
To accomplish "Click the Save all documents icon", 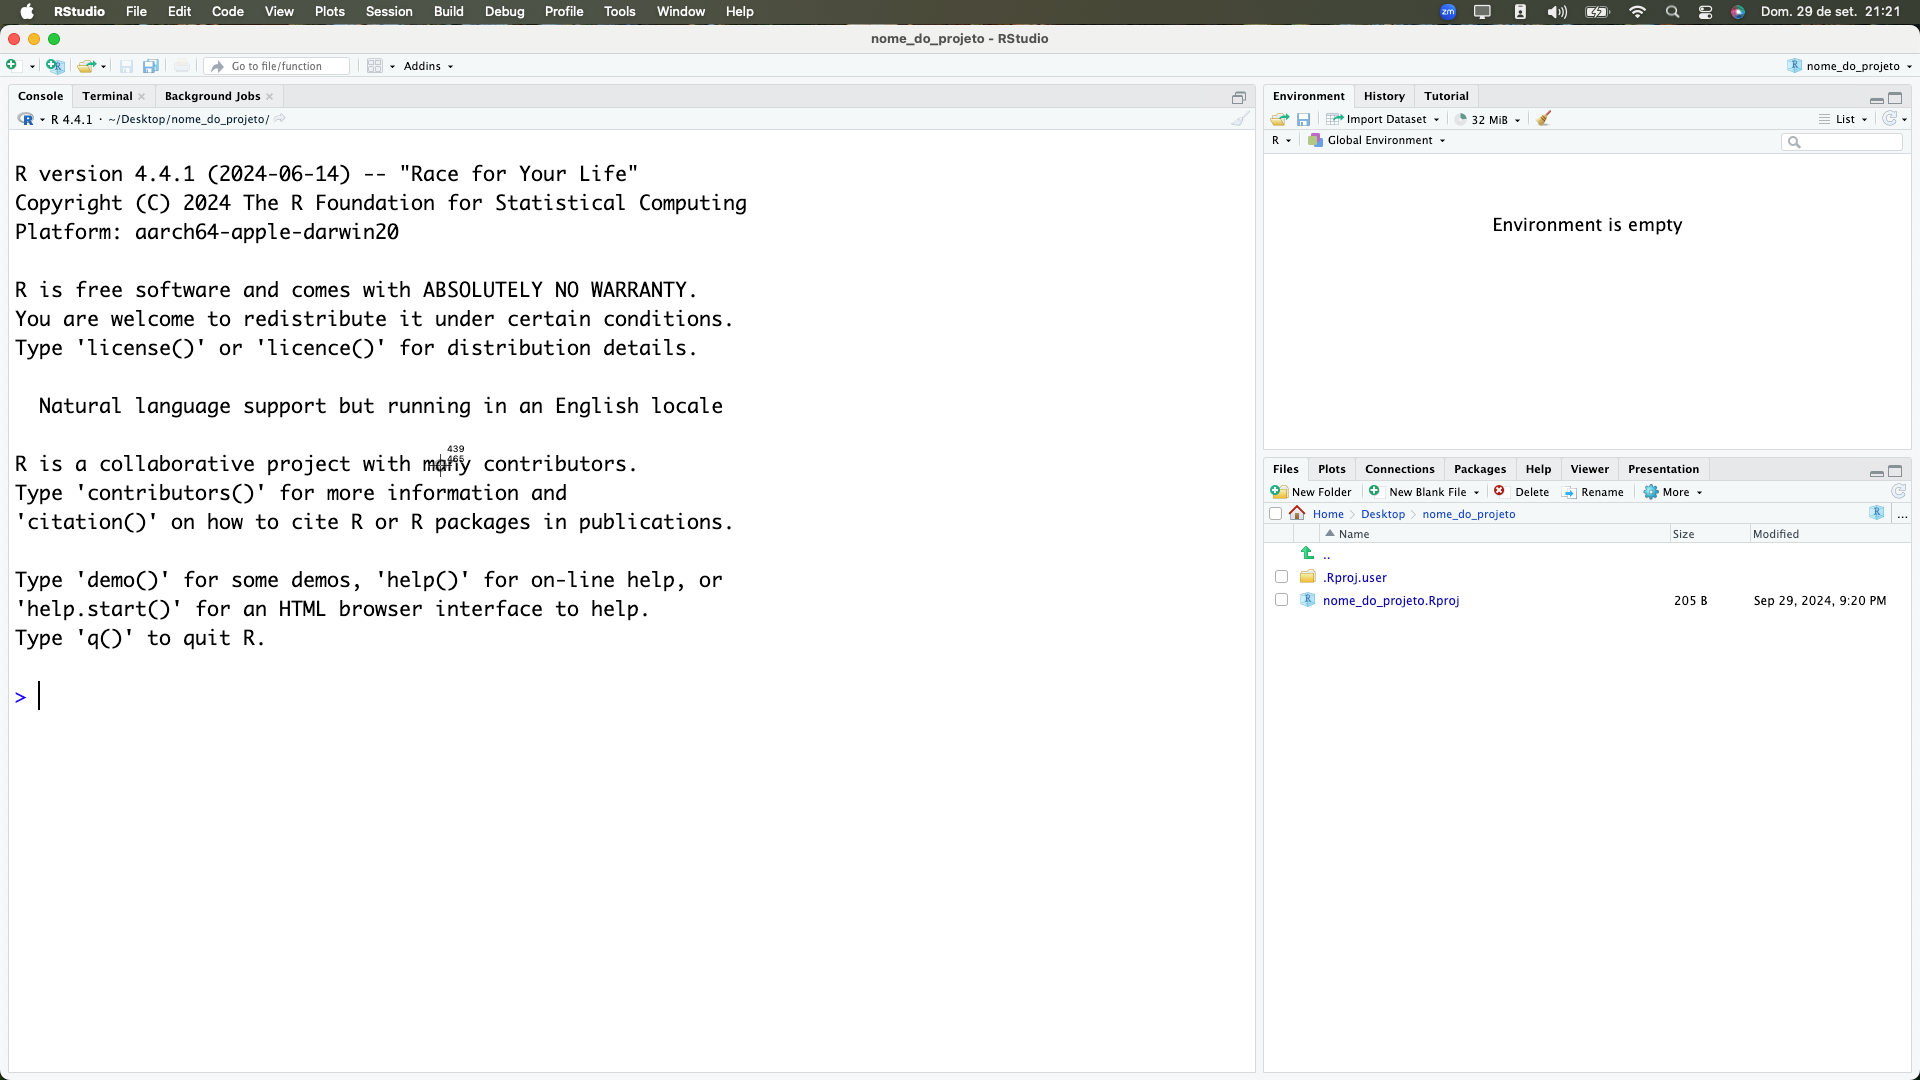I will (x=151, y=66).
